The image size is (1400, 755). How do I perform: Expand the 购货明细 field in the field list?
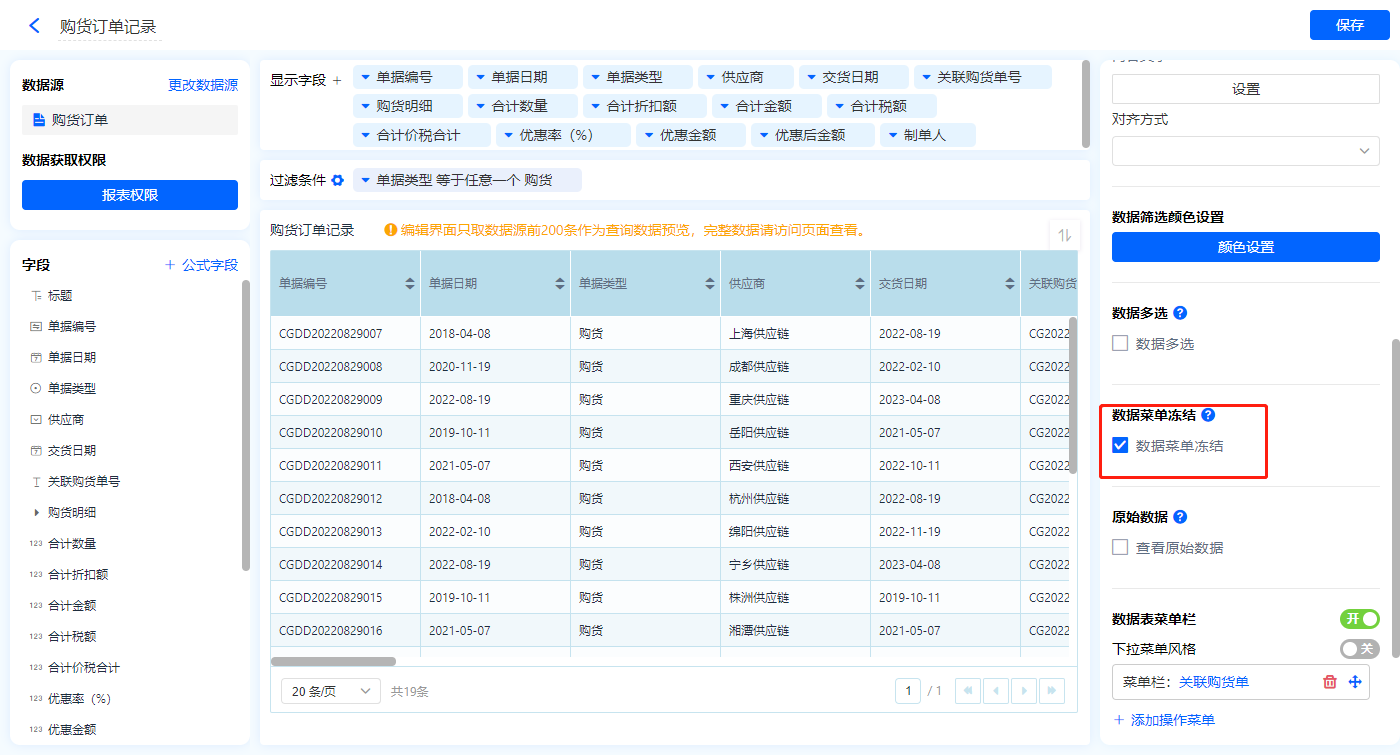coord(37,513)
